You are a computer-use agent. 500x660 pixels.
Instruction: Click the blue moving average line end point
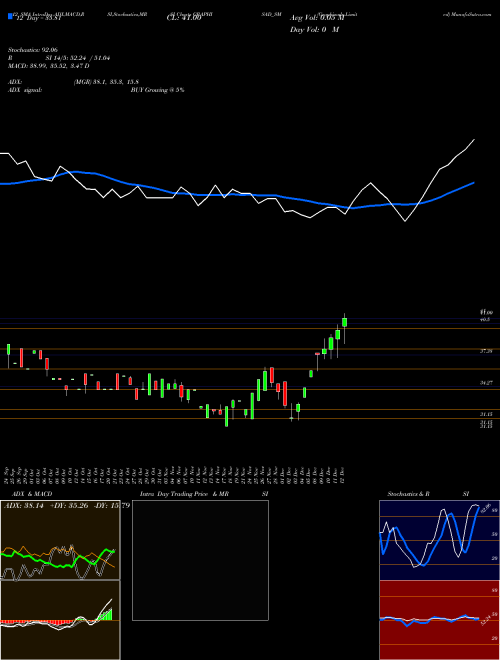pos(474,183)
